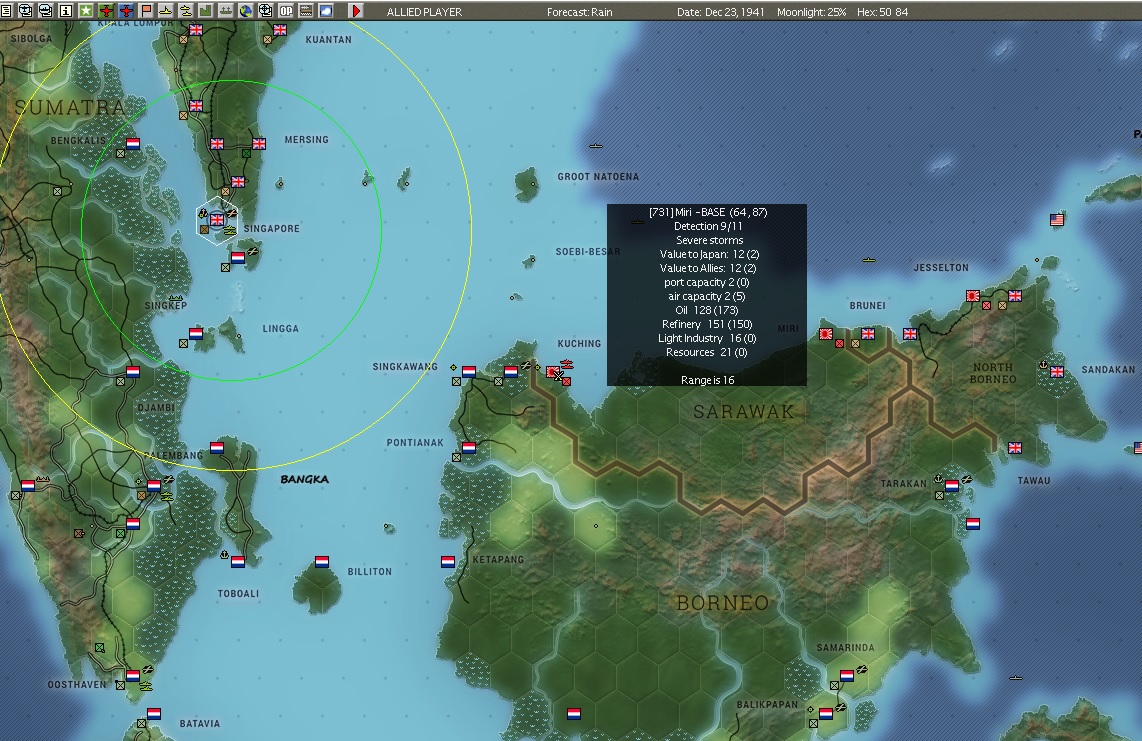Select the Japanese flag at Miri

pos(825,334)
